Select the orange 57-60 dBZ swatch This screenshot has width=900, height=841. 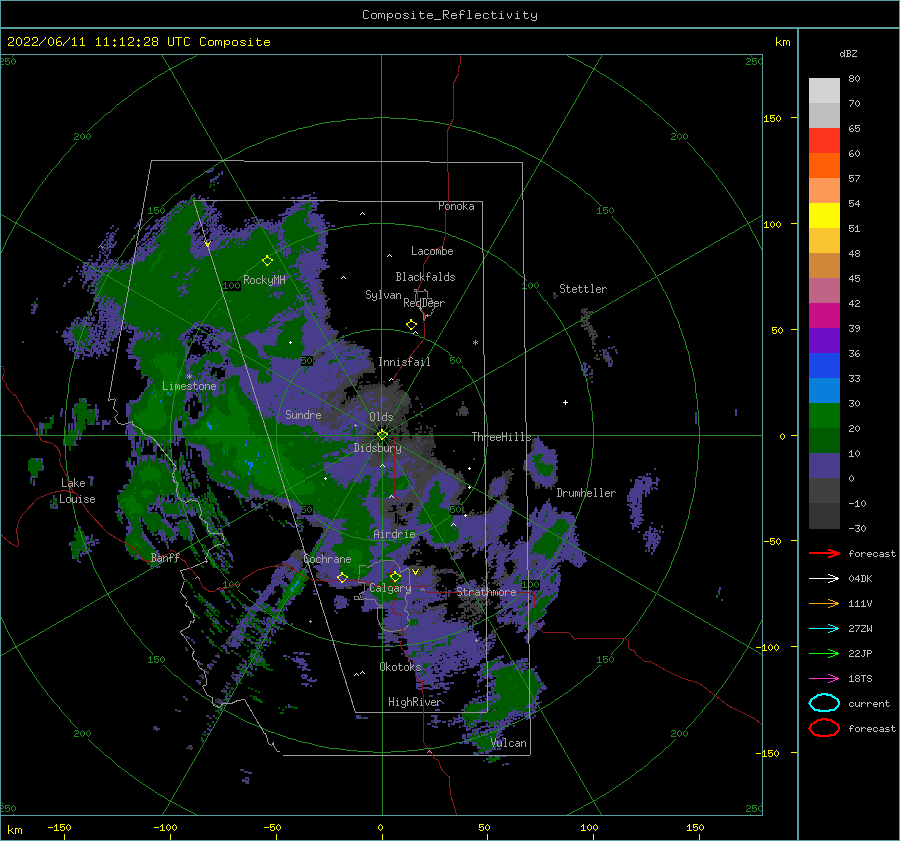coord(824,165)
